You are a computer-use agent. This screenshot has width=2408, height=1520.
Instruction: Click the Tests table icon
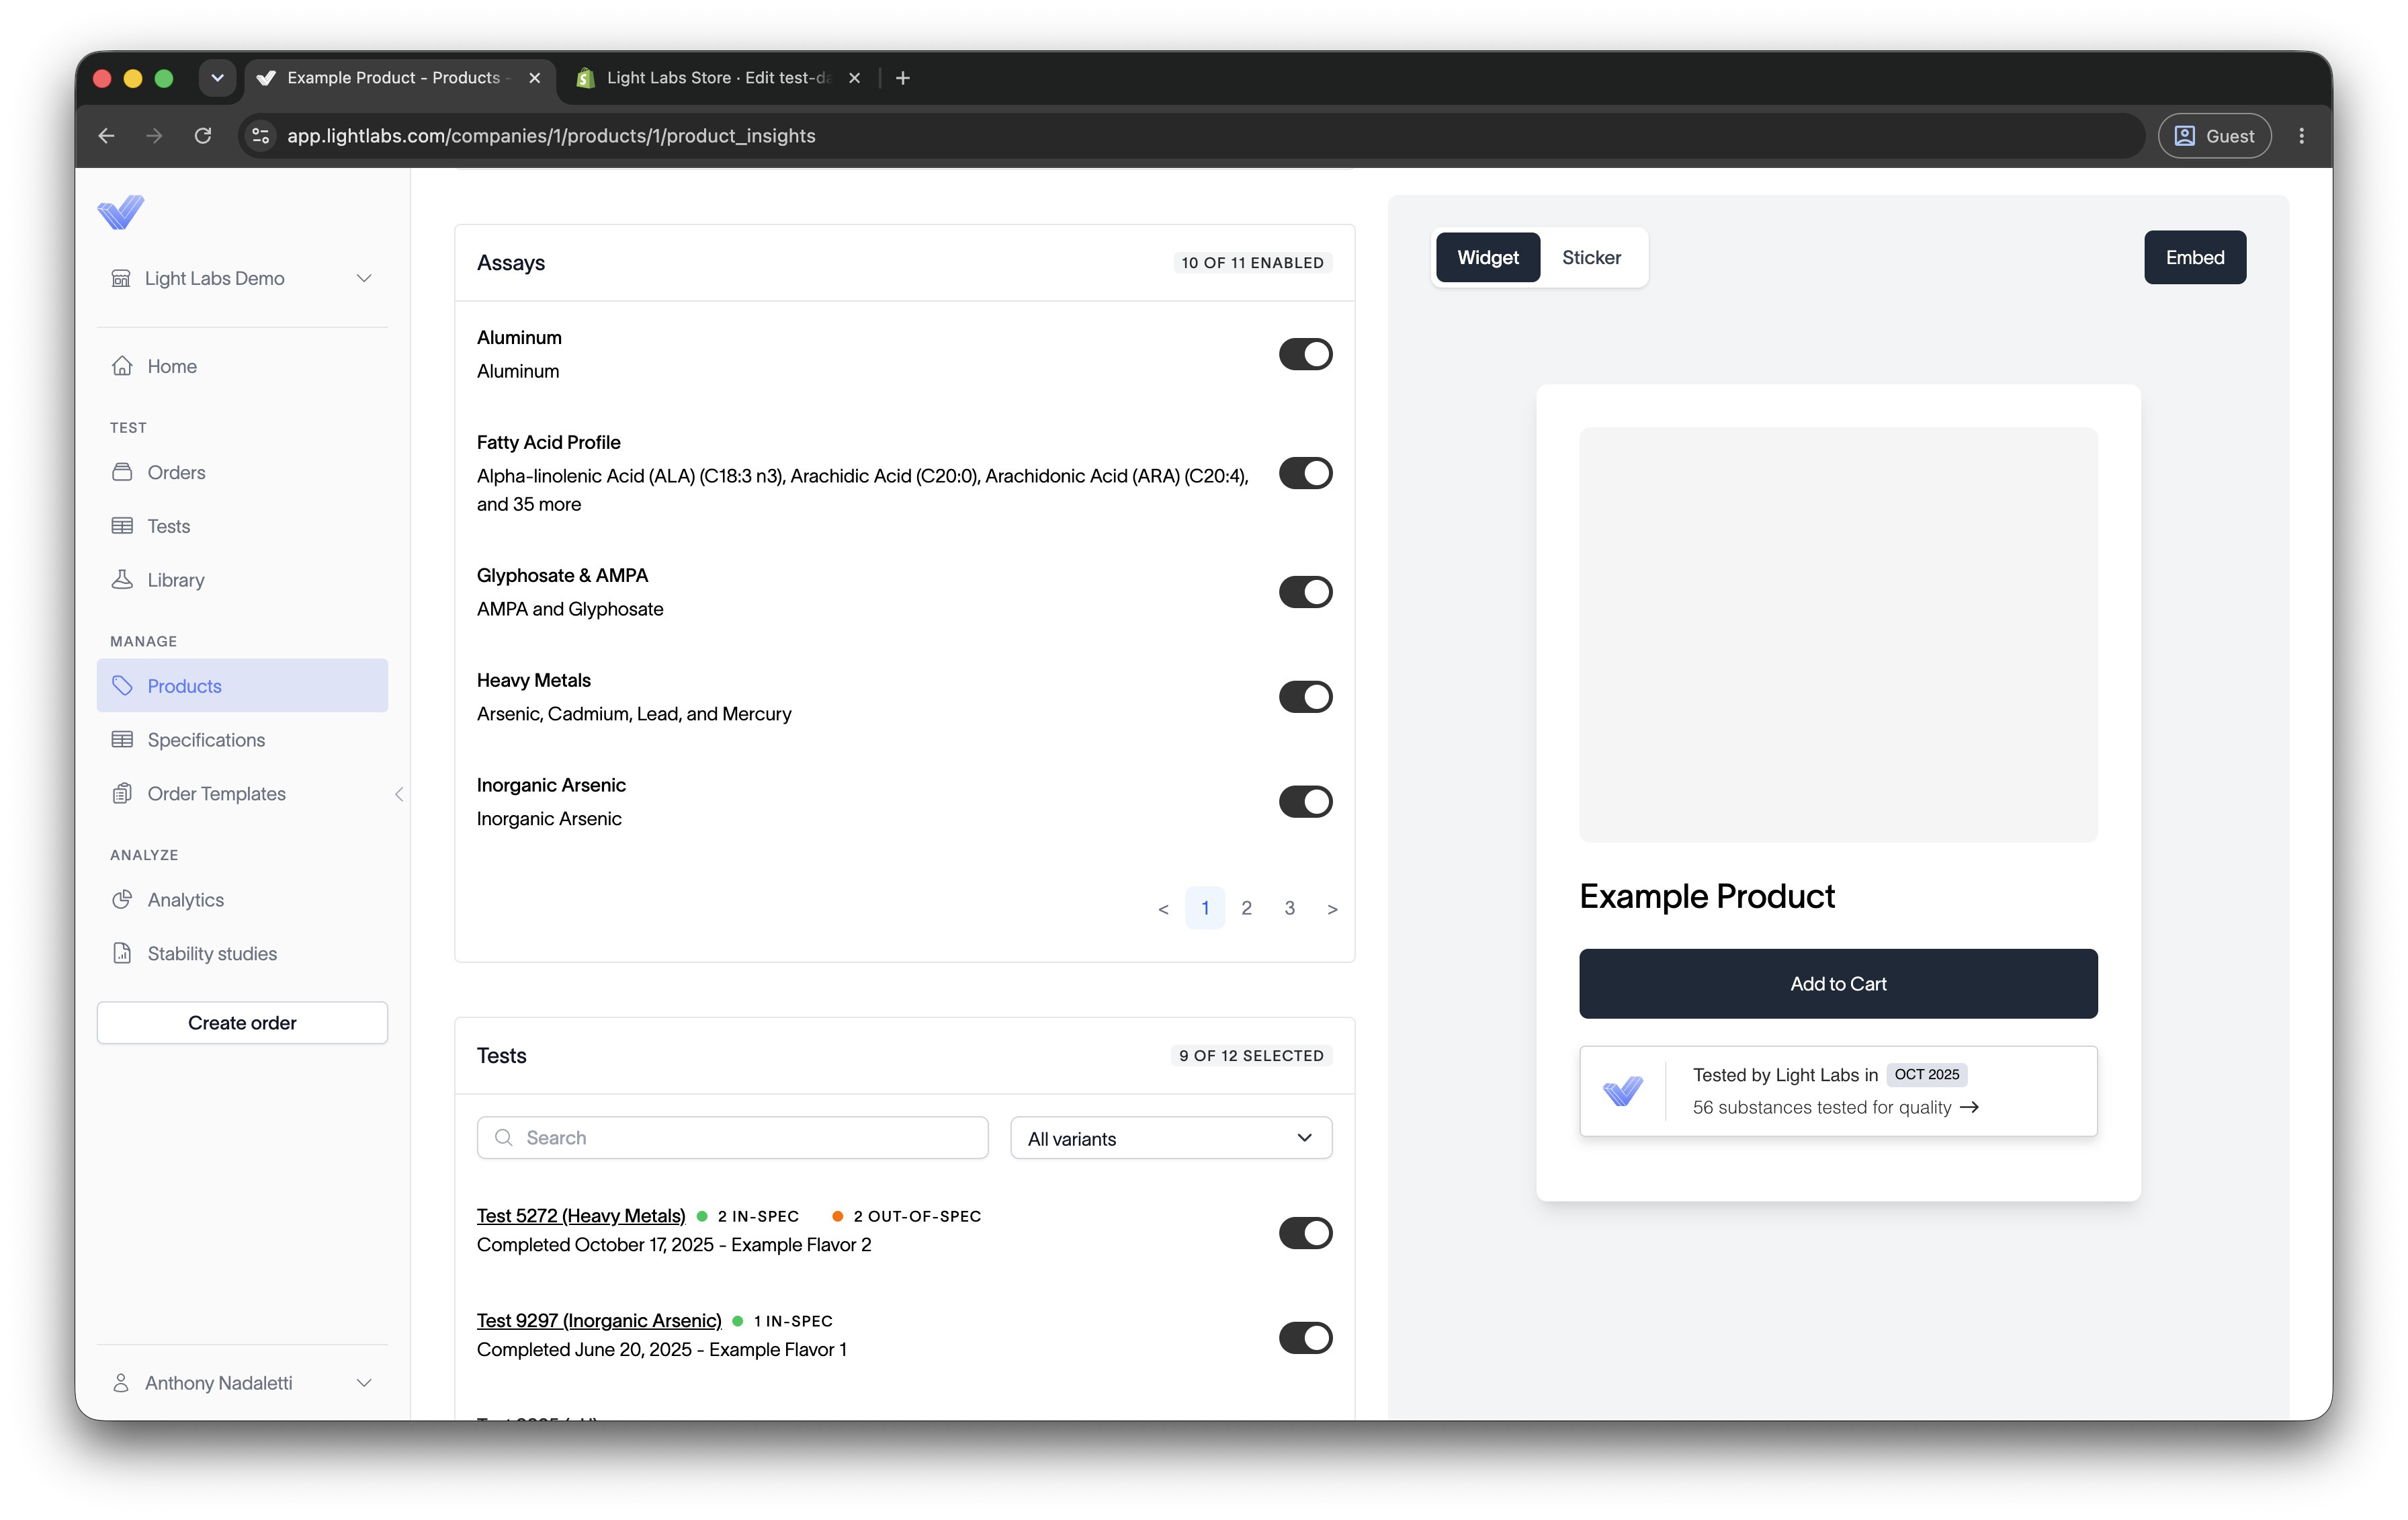[122, 526]
